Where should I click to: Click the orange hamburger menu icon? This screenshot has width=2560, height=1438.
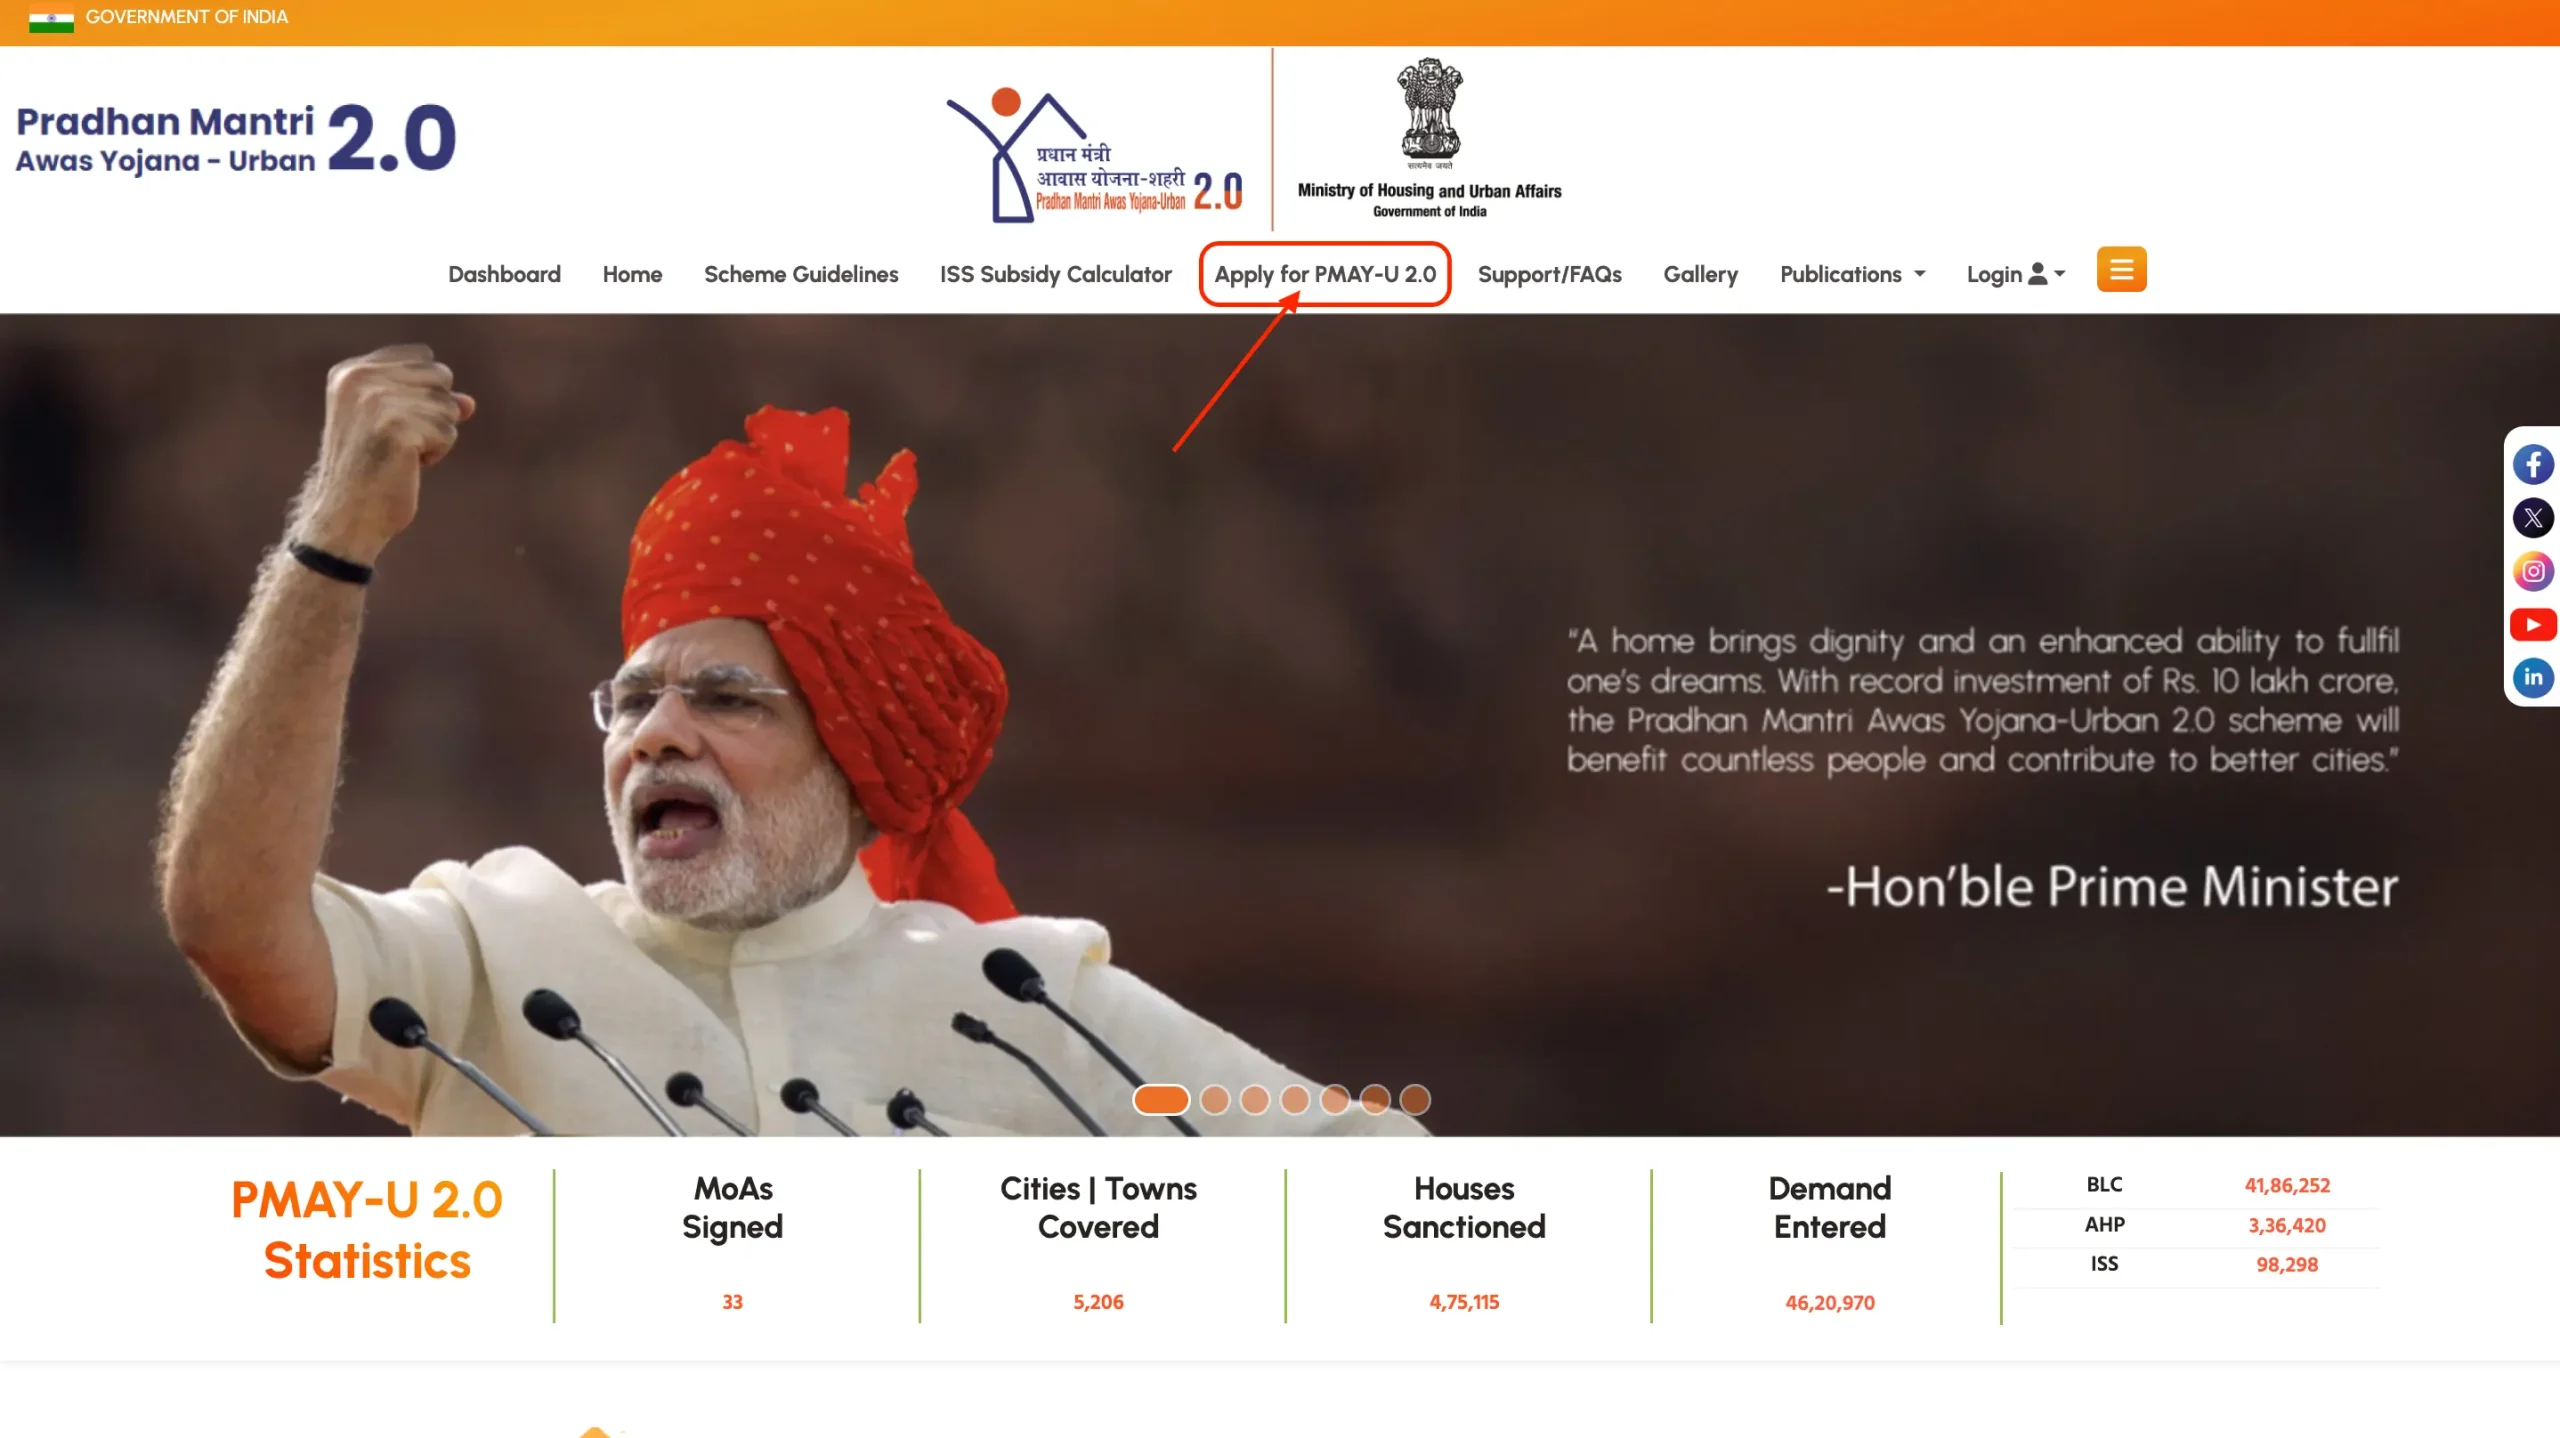2121,269
